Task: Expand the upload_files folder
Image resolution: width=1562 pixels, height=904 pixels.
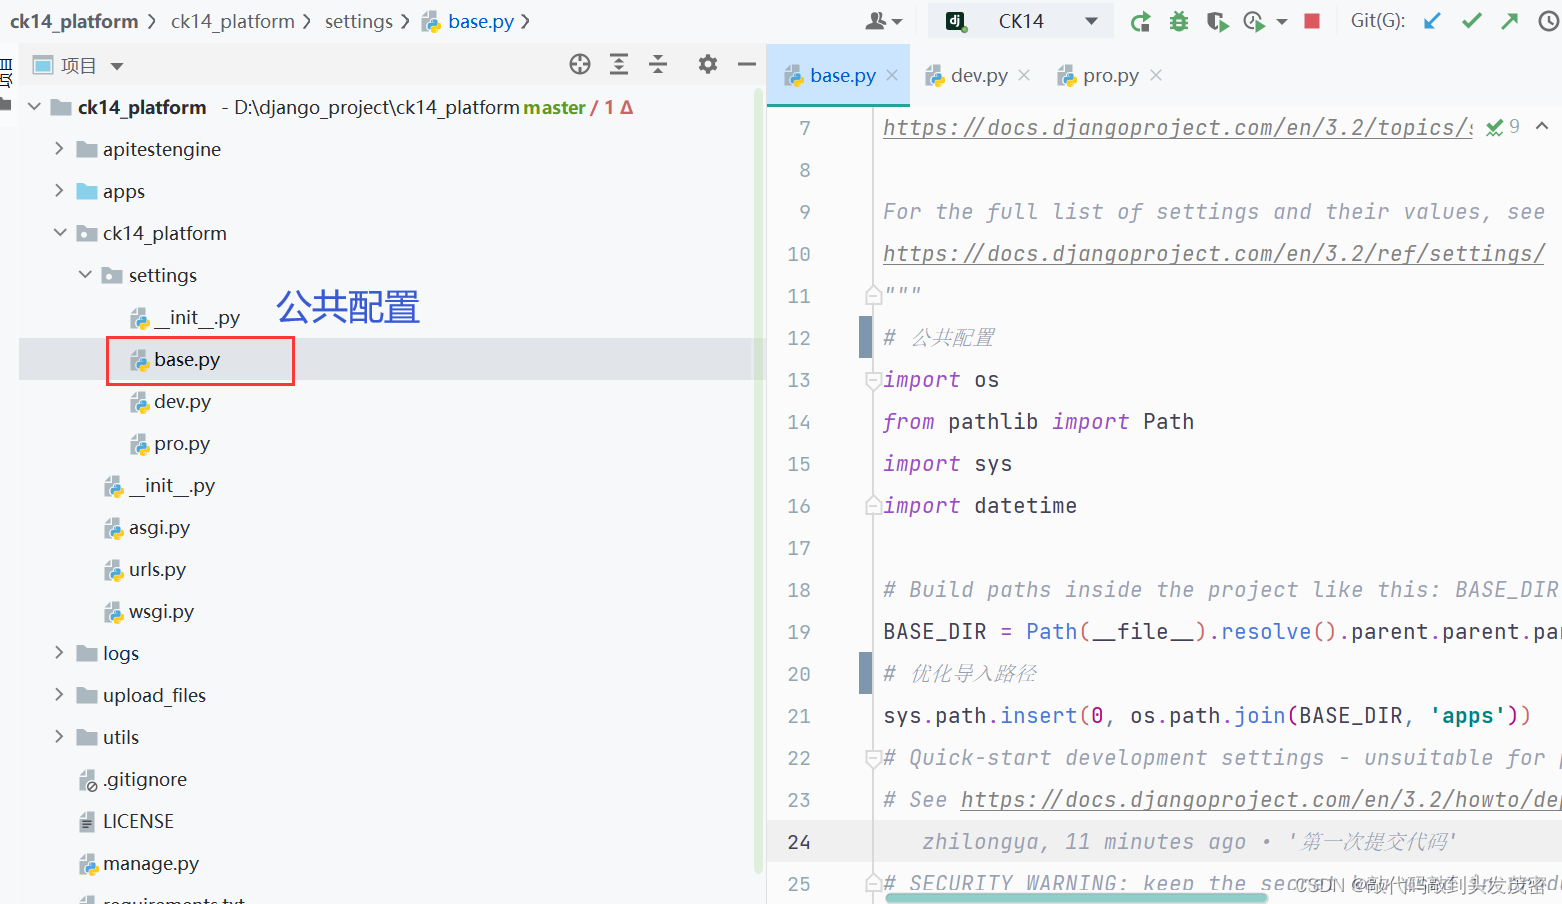Action: [59, 695]
